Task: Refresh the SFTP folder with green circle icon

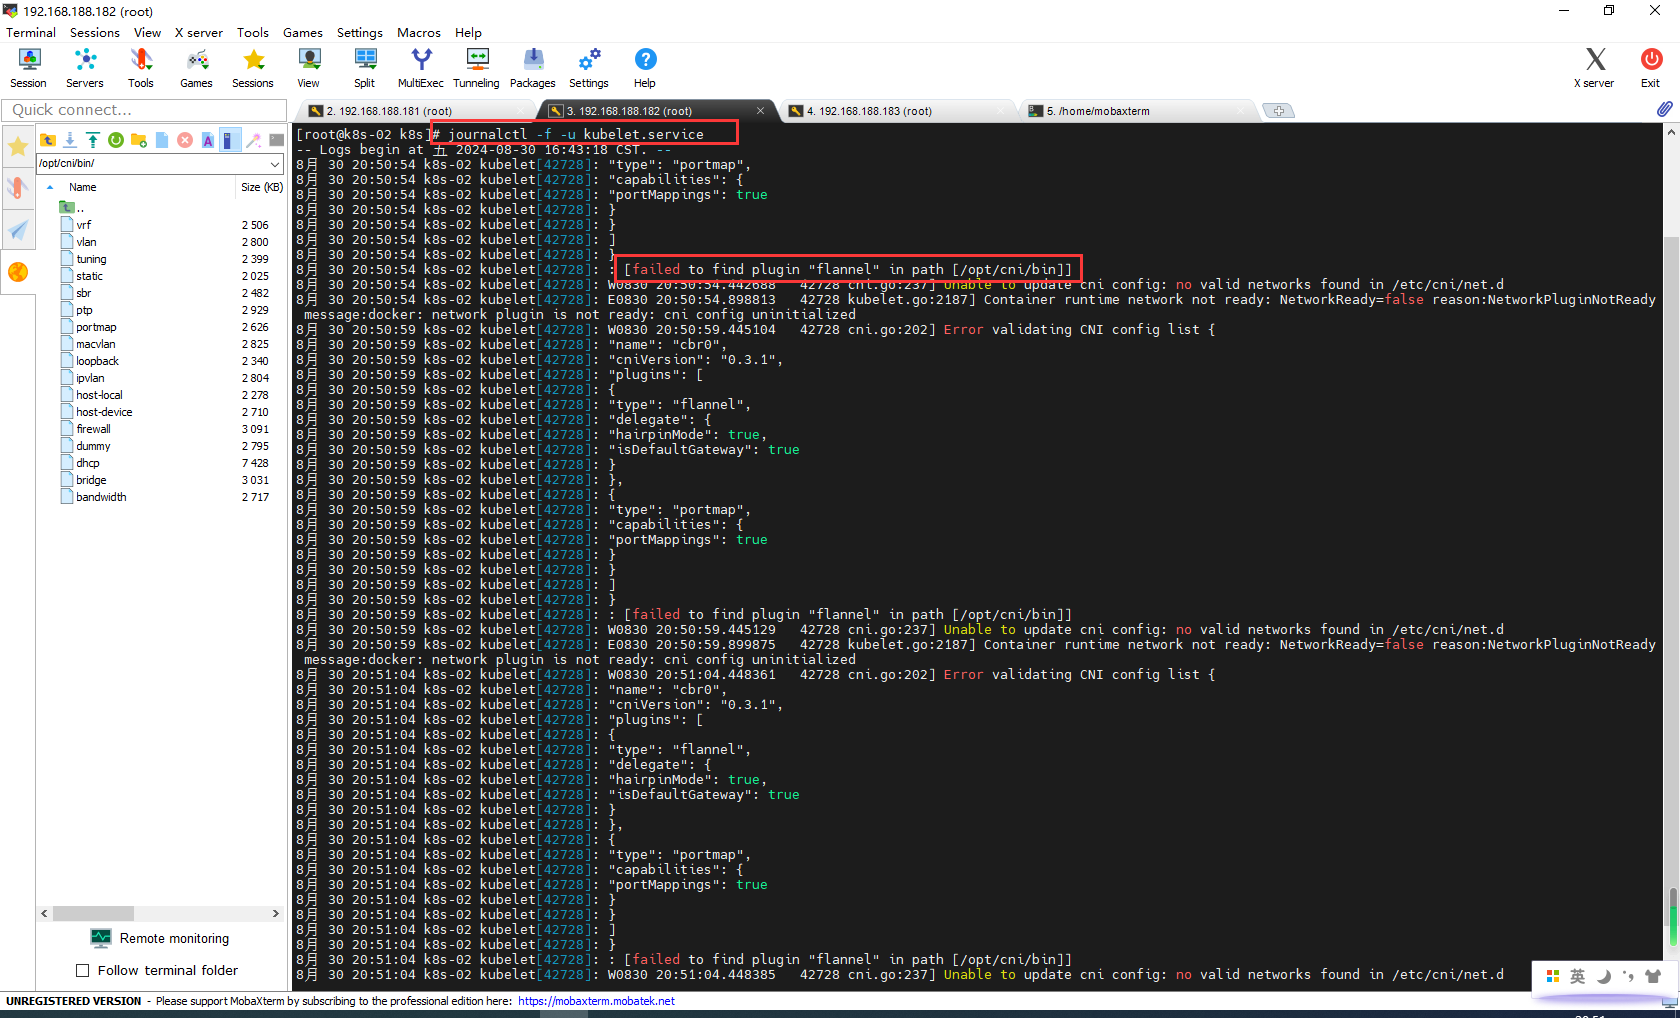Action: point(116,140)
